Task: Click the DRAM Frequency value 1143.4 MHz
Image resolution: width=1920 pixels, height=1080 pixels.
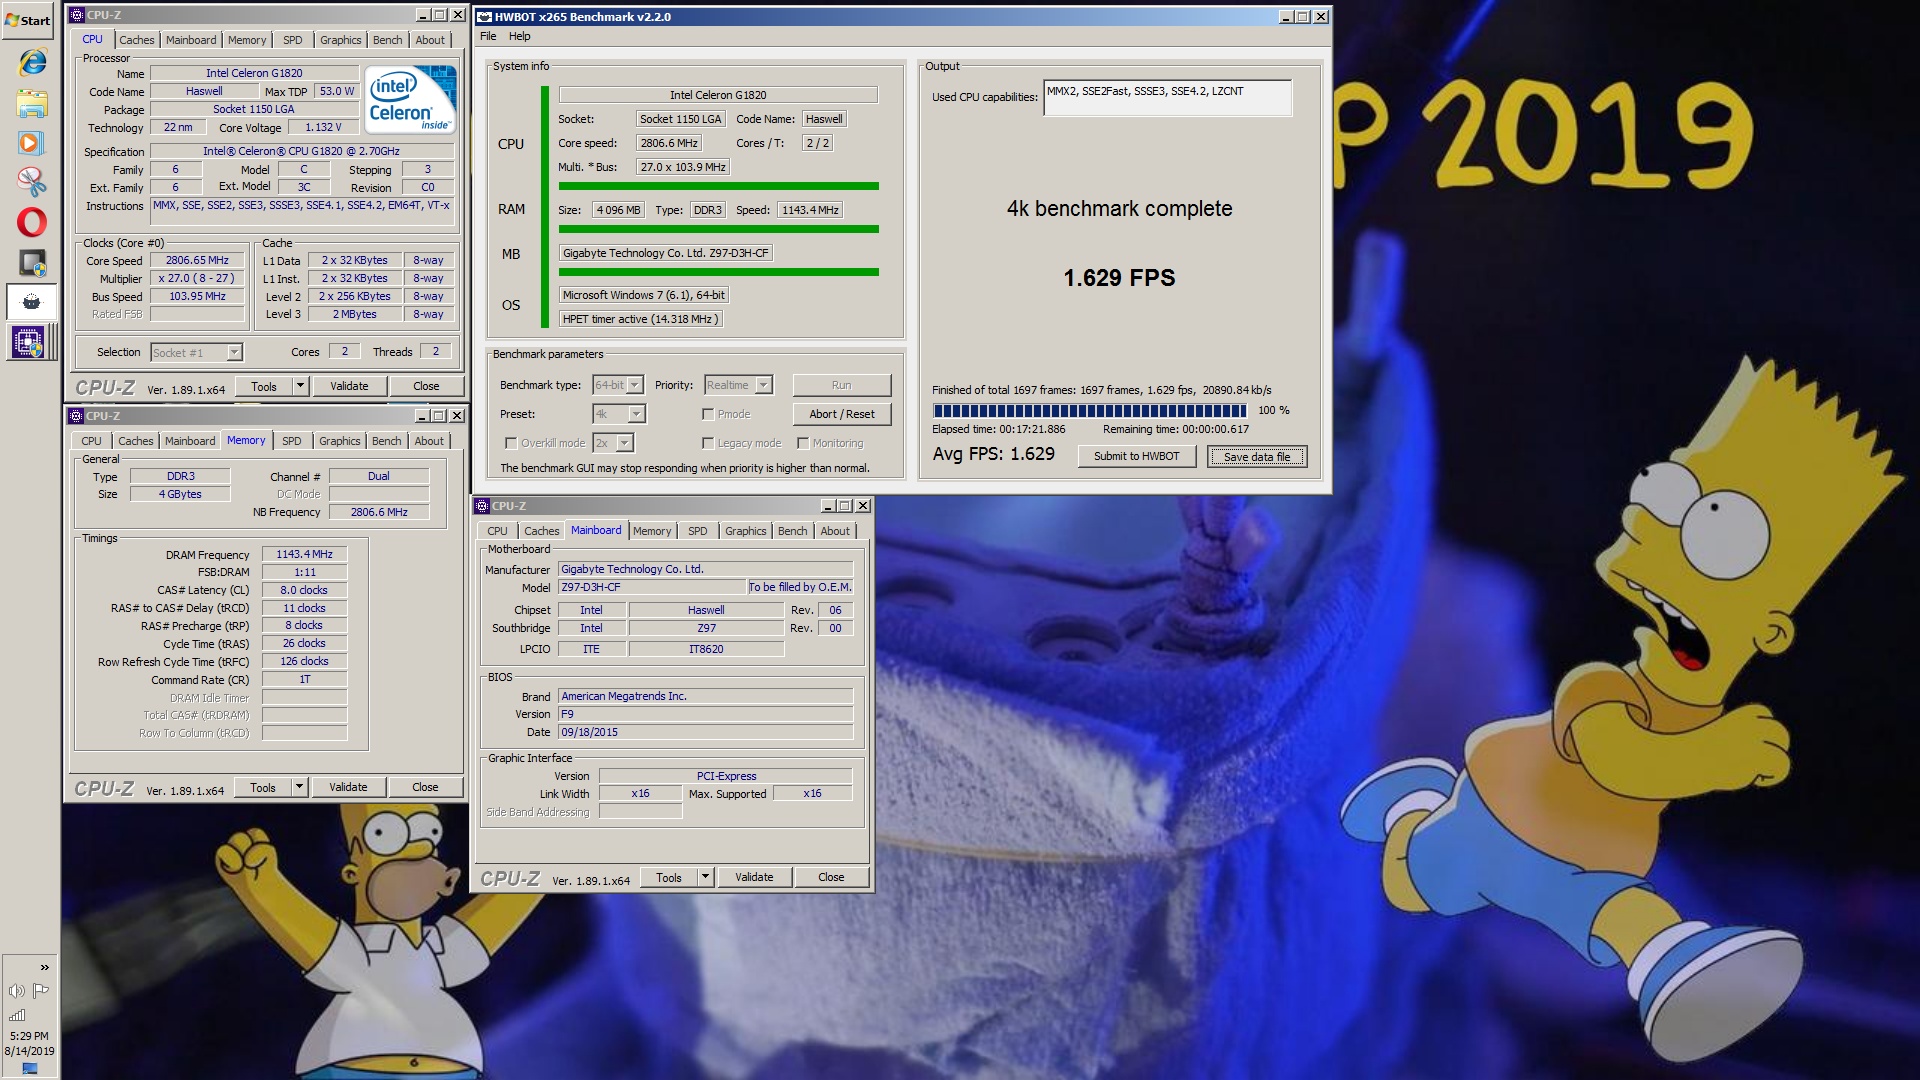Action: point(305,554)
